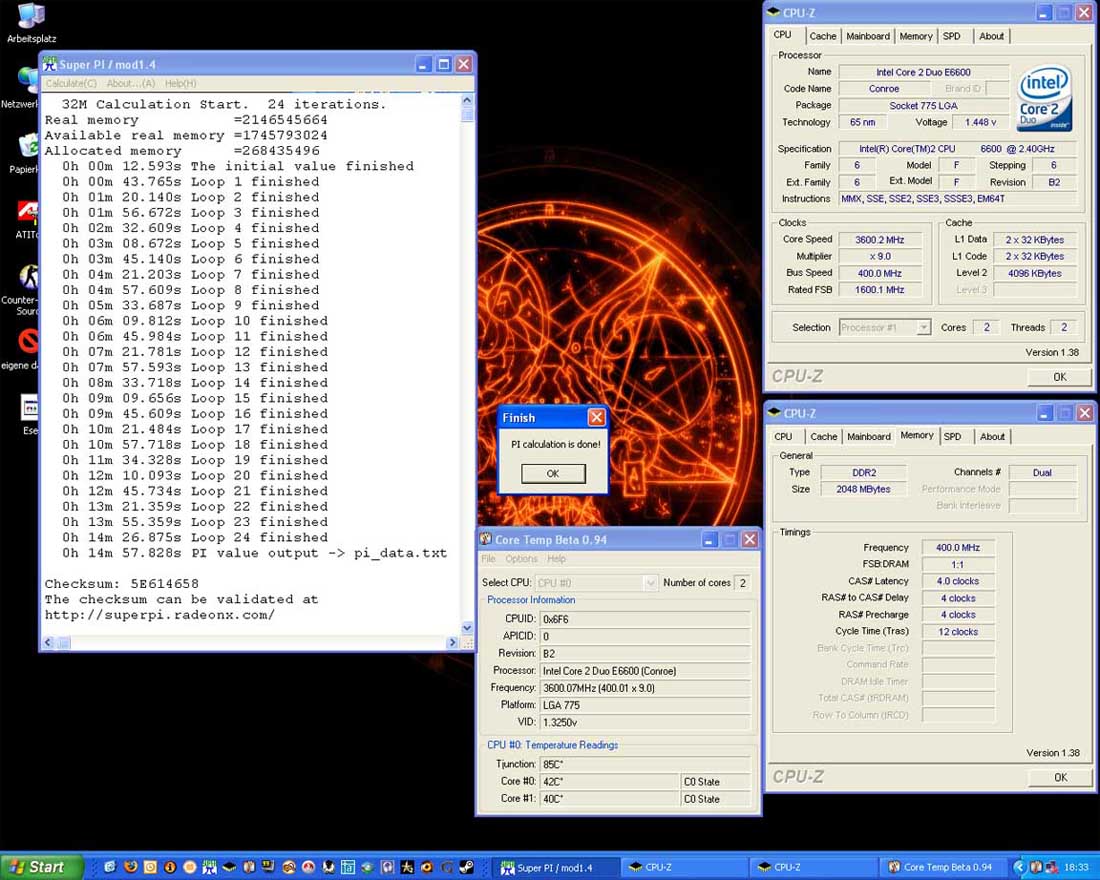The height and width of the screenshot is (880, 1100).
Task: Switch to the Cache tab in upper CPU-Z
Action: pos(822,36)
